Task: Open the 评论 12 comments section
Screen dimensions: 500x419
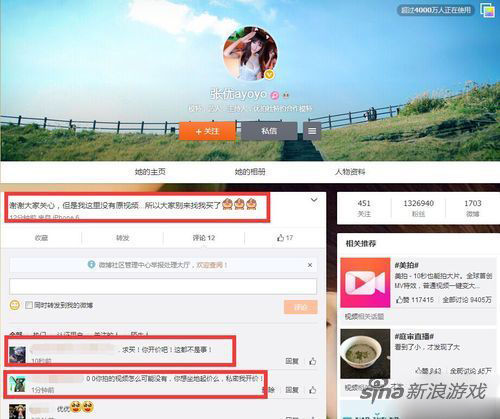Action: [204, 238]
